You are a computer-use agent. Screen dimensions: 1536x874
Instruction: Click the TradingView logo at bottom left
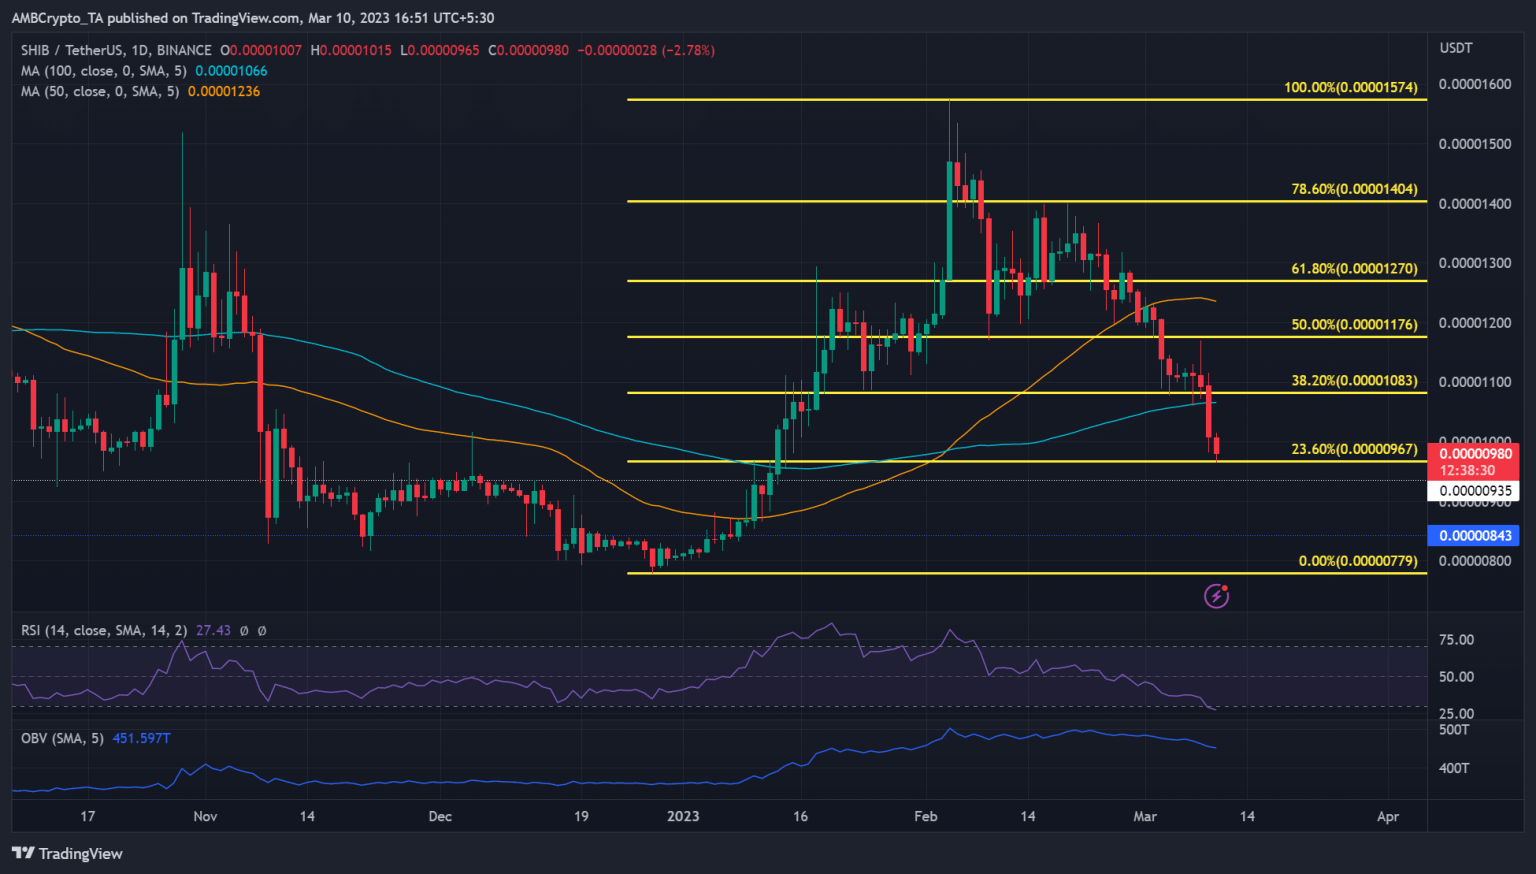67,853
